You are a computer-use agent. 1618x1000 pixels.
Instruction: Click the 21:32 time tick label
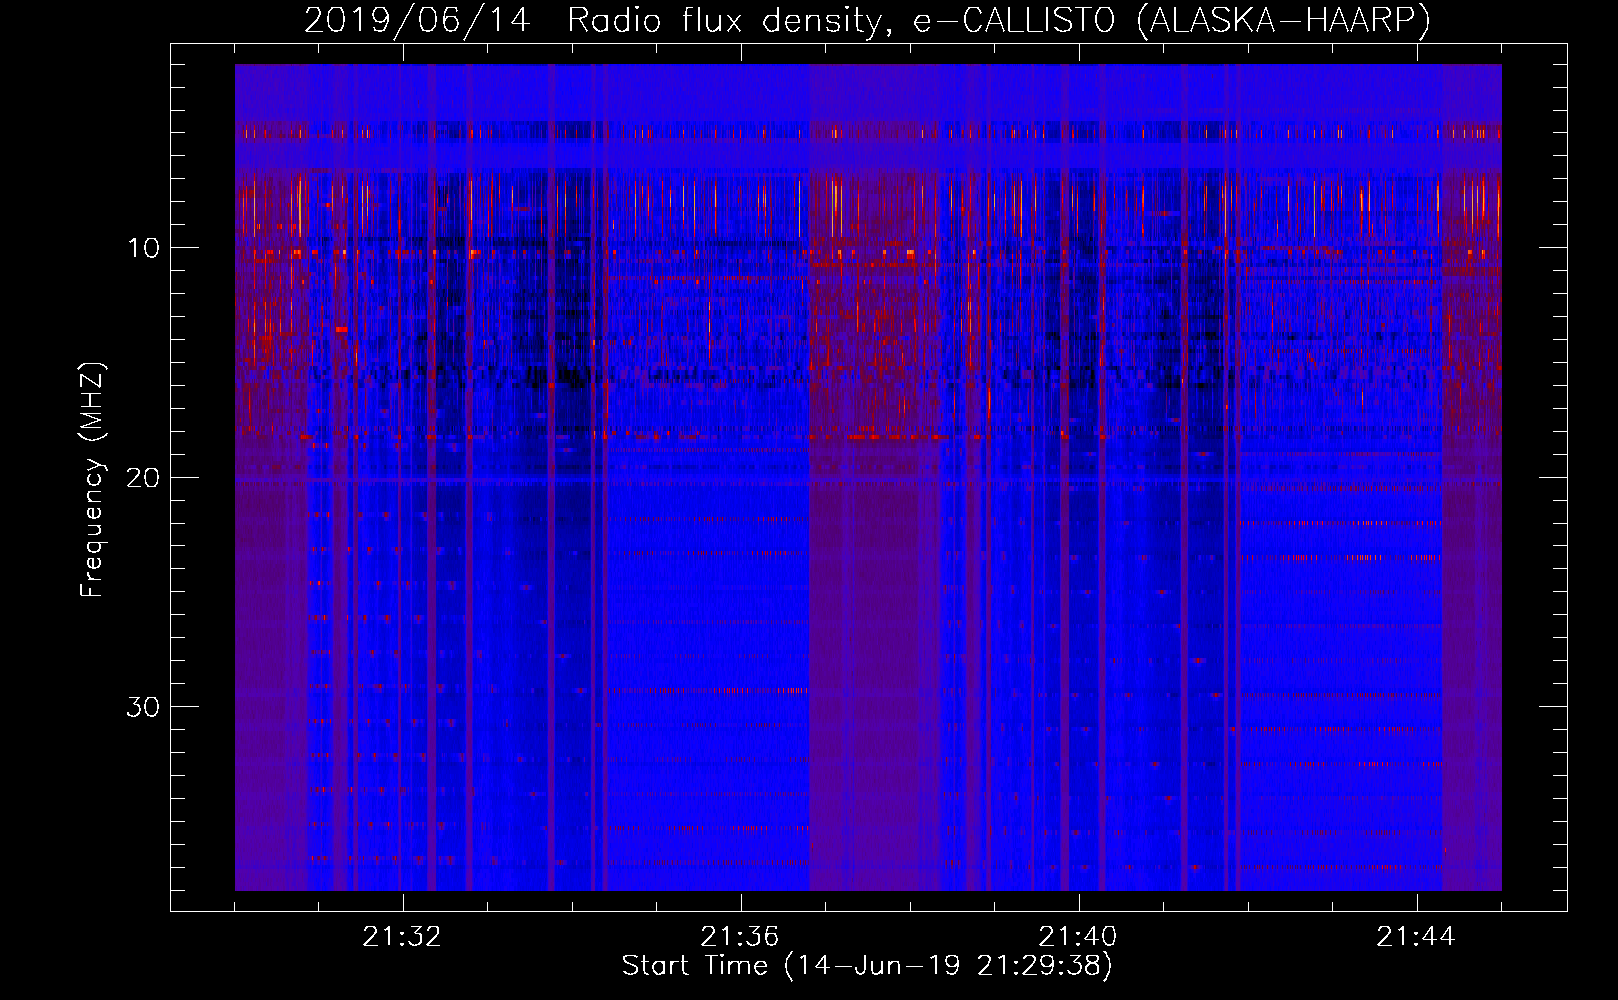pos(402,937)
